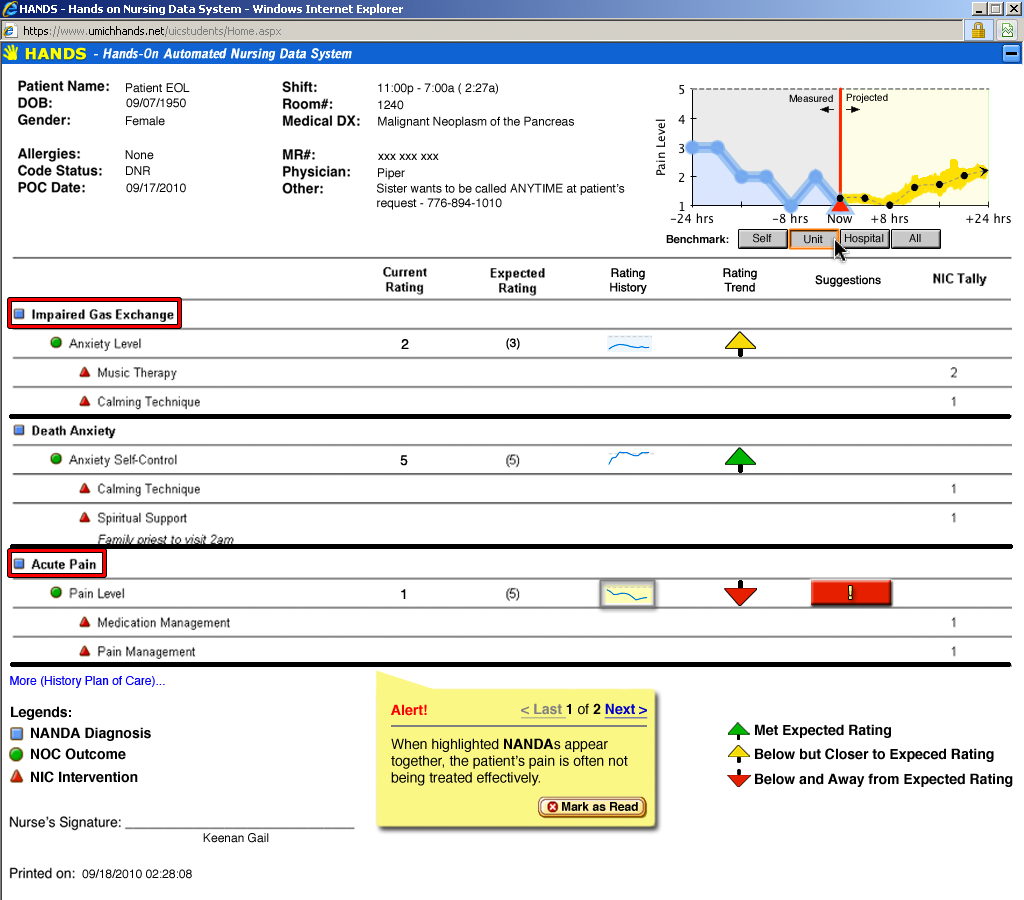Click the Music Therapy intervention label
This screenshot has height=900, width=1024.
tap(137, 372)
